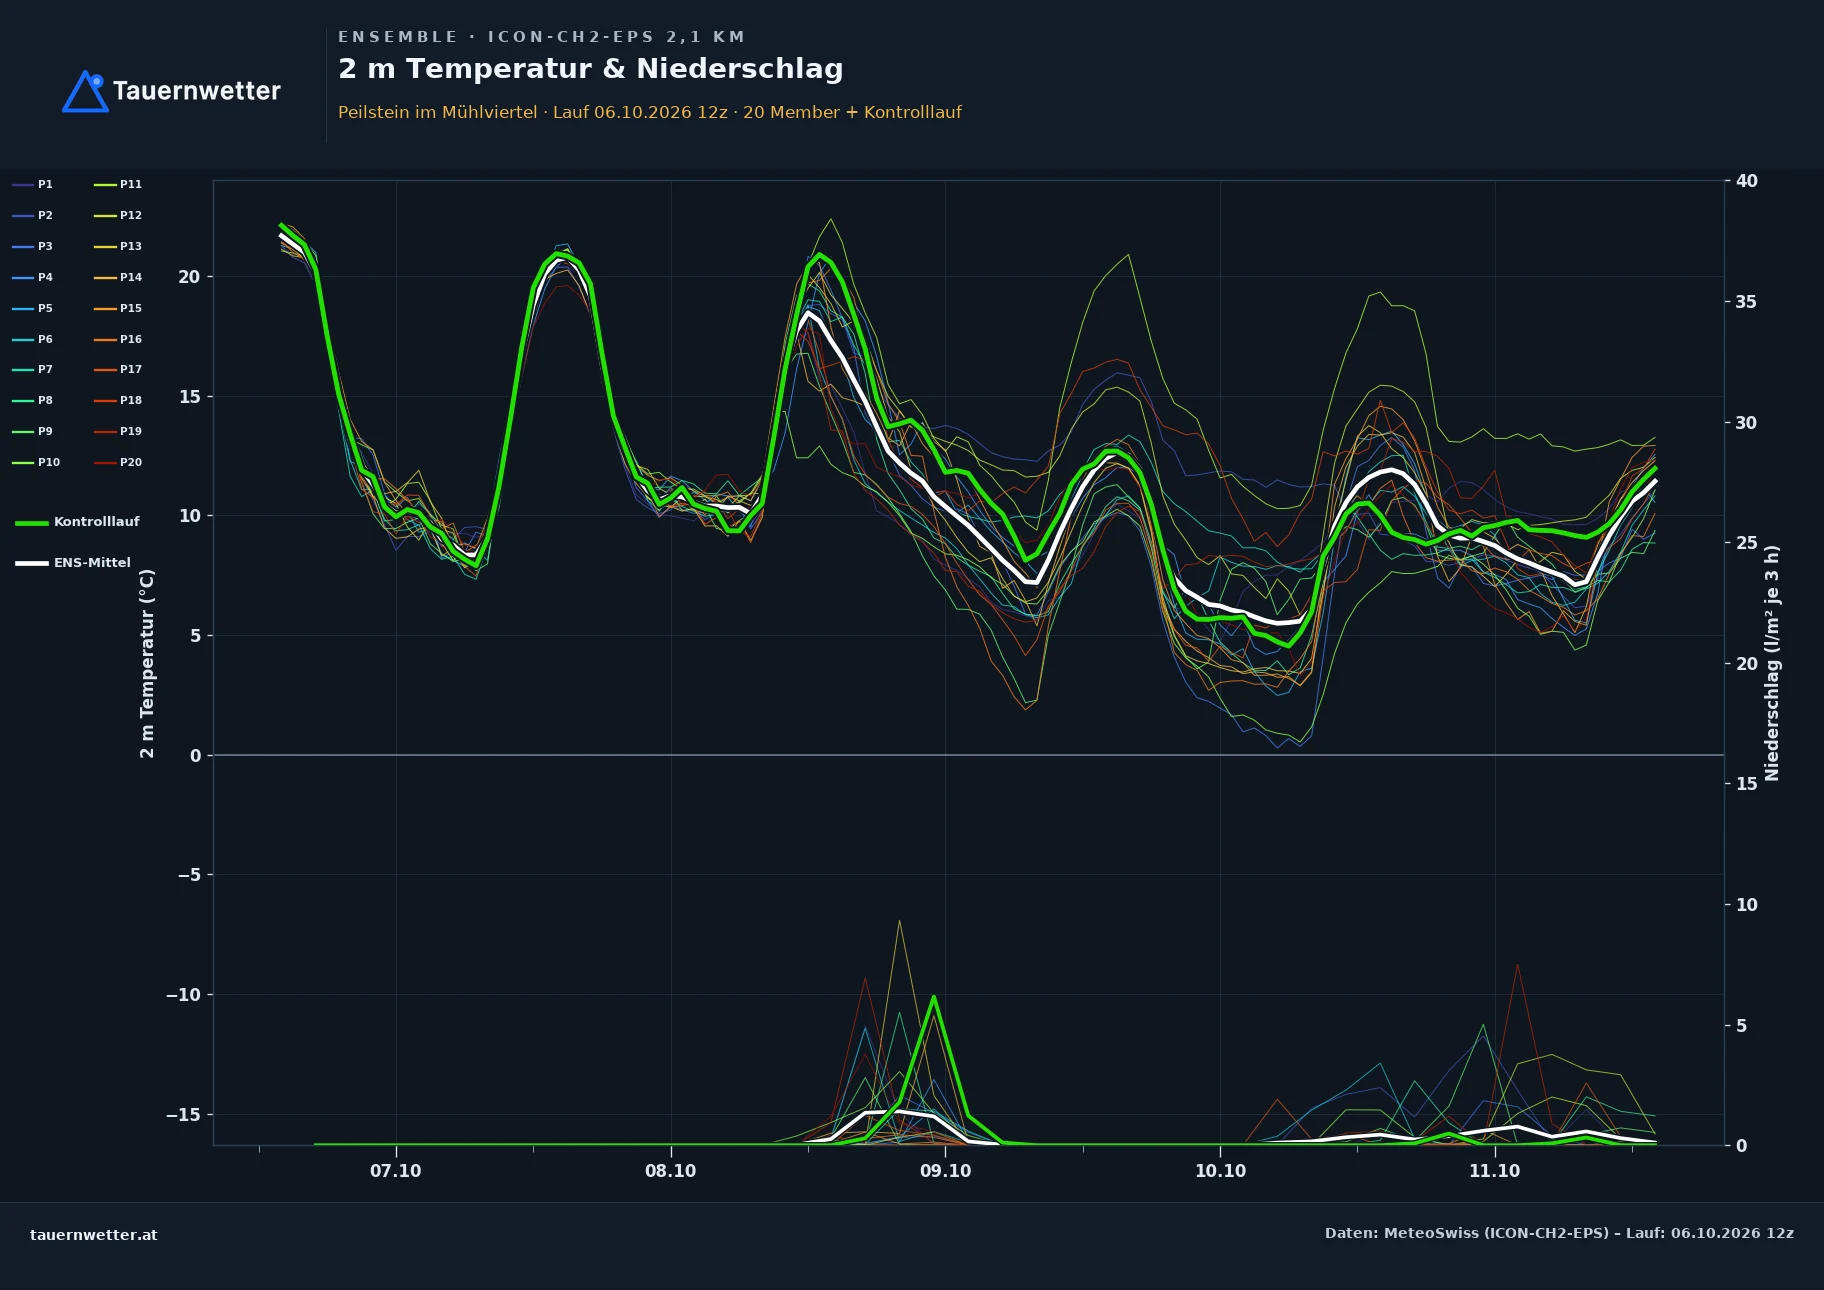Click the 09.10 date axis label

[945, 1171]
